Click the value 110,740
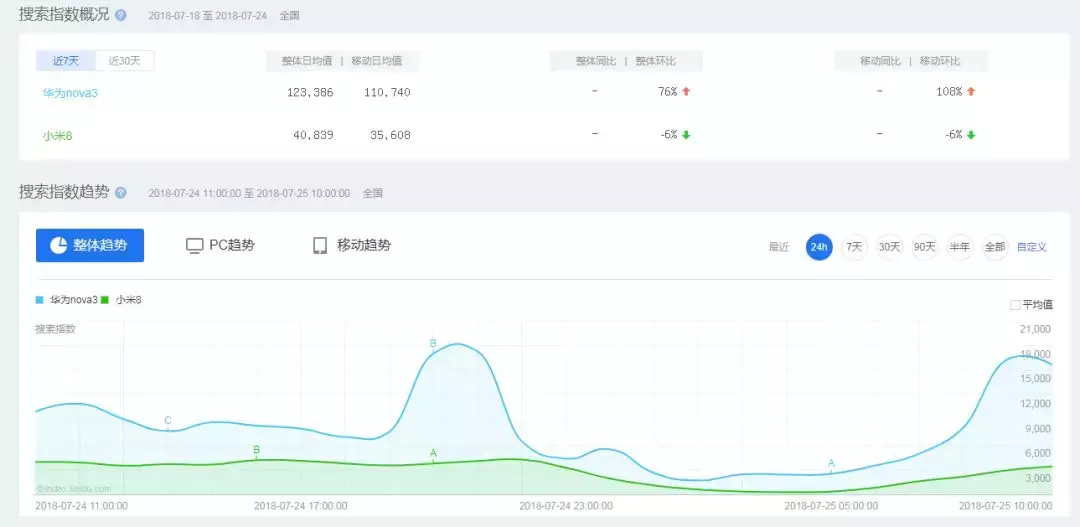The image size is (1080, 527). (x=387, y=92)
